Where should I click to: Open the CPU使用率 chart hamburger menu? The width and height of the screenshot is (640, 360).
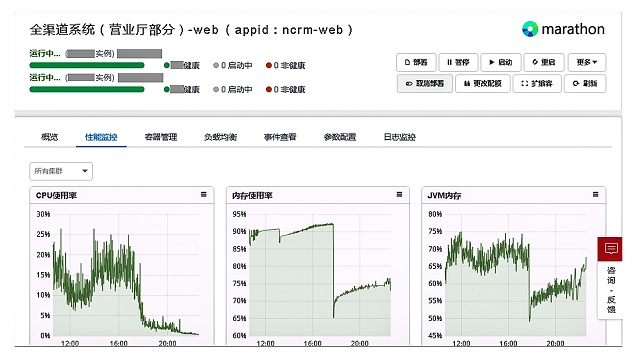click(x=204, y=195)
